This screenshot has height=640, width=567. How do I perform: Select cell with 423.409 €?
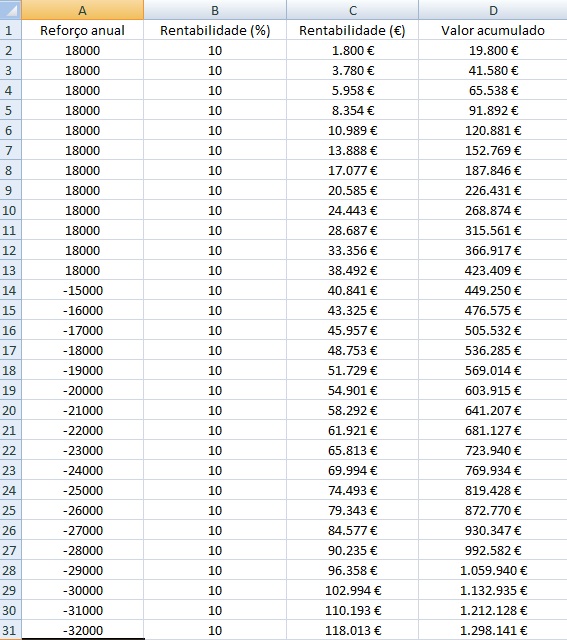click(493, 270)
